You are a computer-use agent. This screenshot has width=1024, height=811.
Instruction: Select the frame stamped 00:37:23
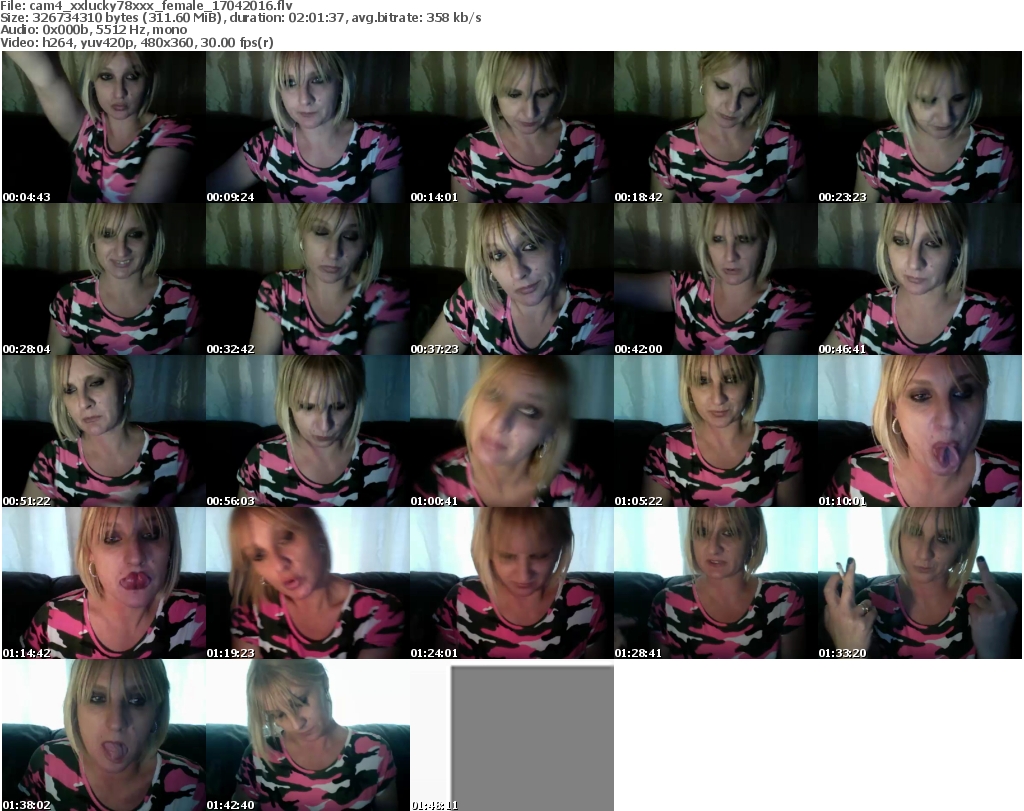(512, 279)
